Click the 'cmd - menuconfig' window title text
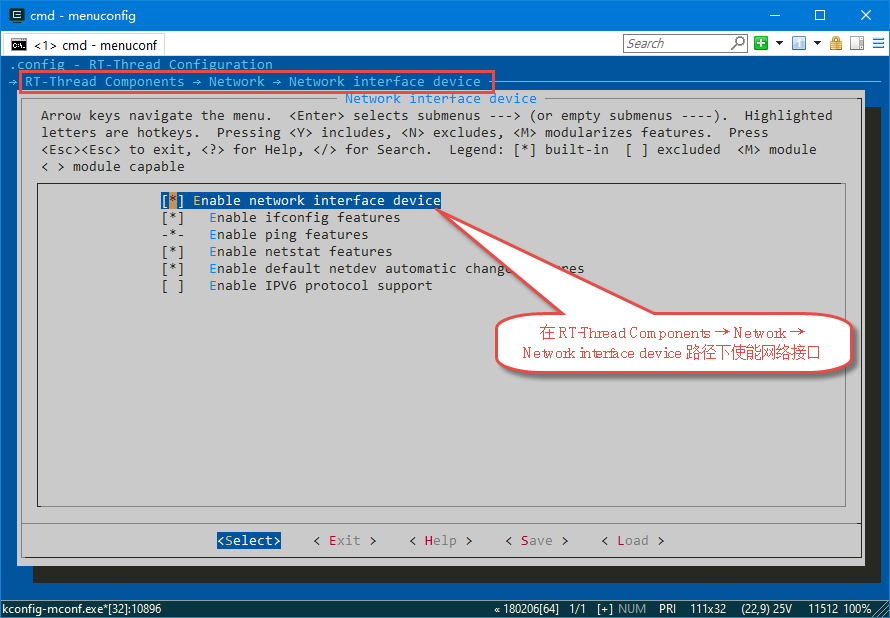The height and width of the screenshot is (618, 890). (x=83, y=16)
